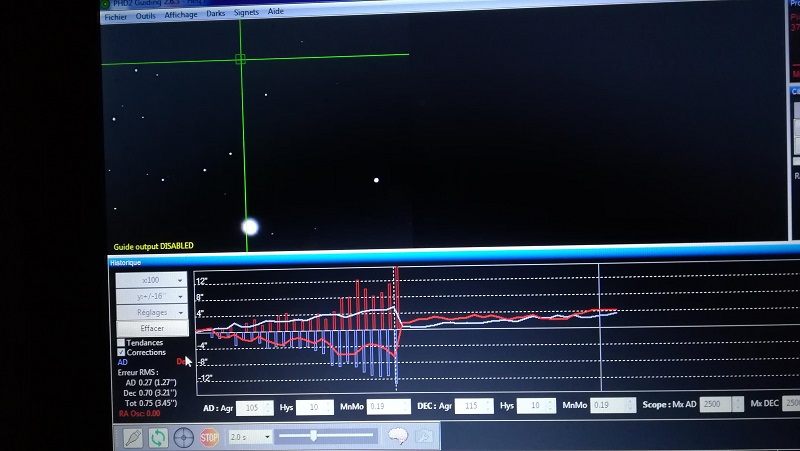Select the bright star in the image center
Image resolution: width=800 pixels, height=451 pixels.
pyautogui.click(x=377, y=180)
